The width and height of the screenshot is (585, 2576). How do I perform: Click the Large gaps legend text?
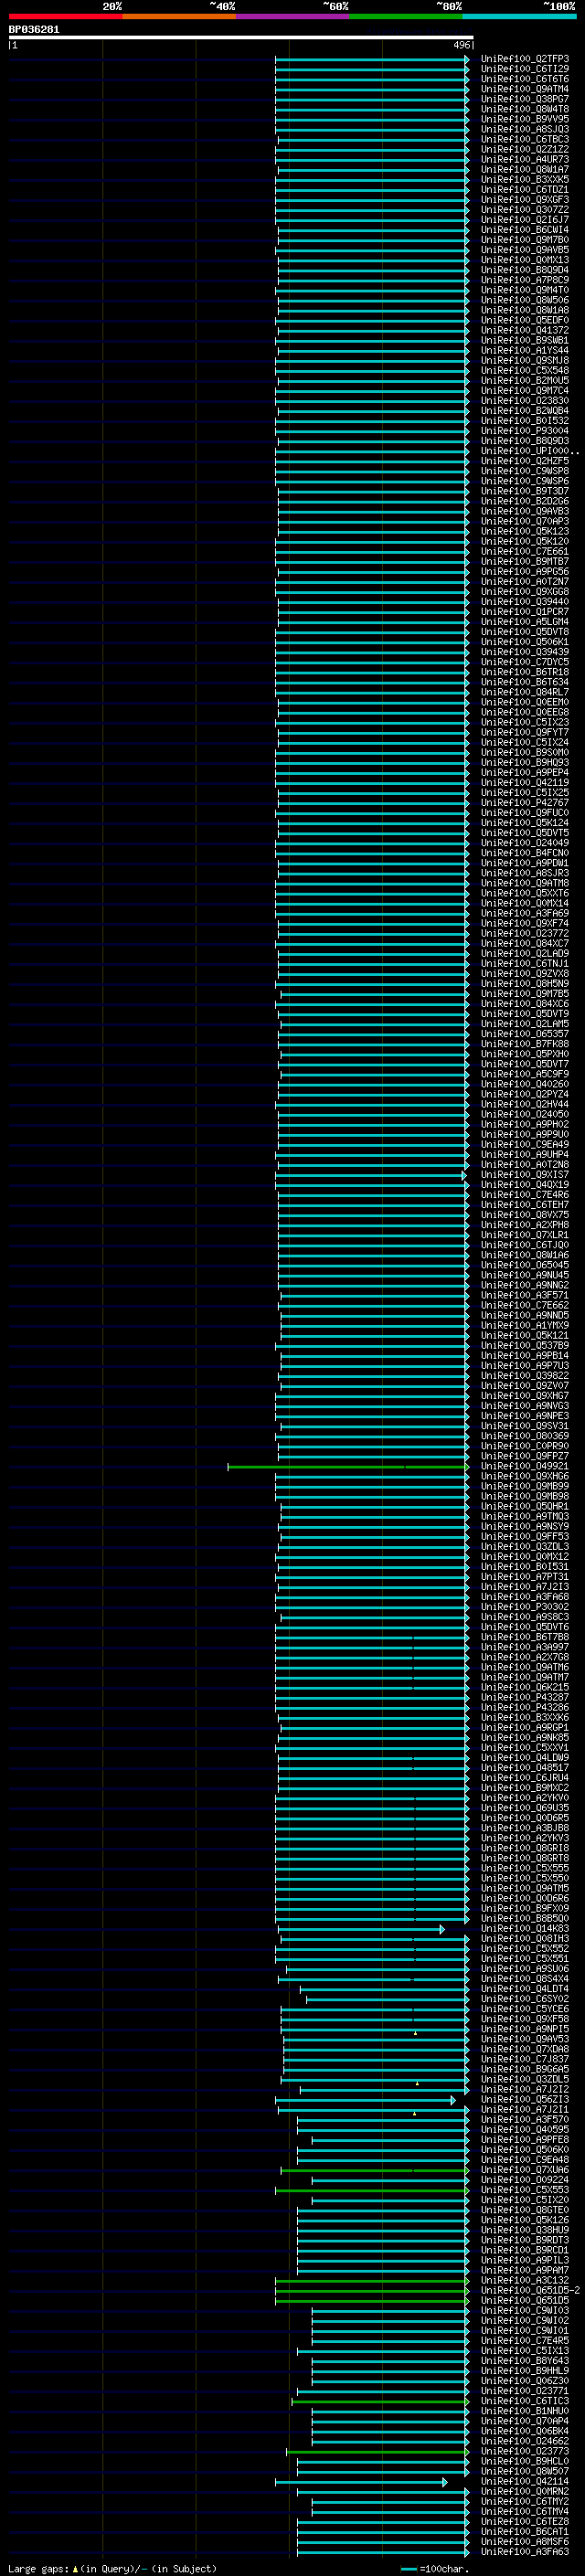click(x=112, y=2568)
